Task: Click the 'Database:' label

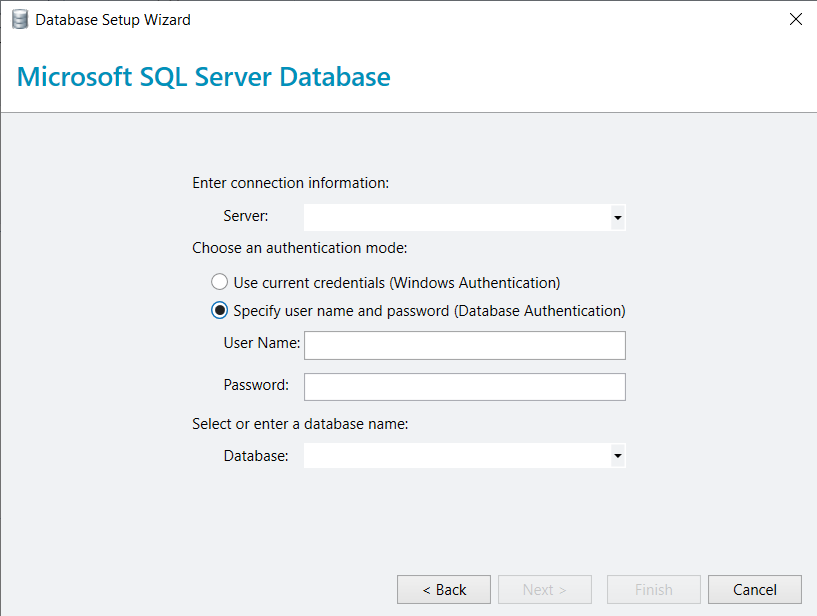Action: tap(256, 456)
